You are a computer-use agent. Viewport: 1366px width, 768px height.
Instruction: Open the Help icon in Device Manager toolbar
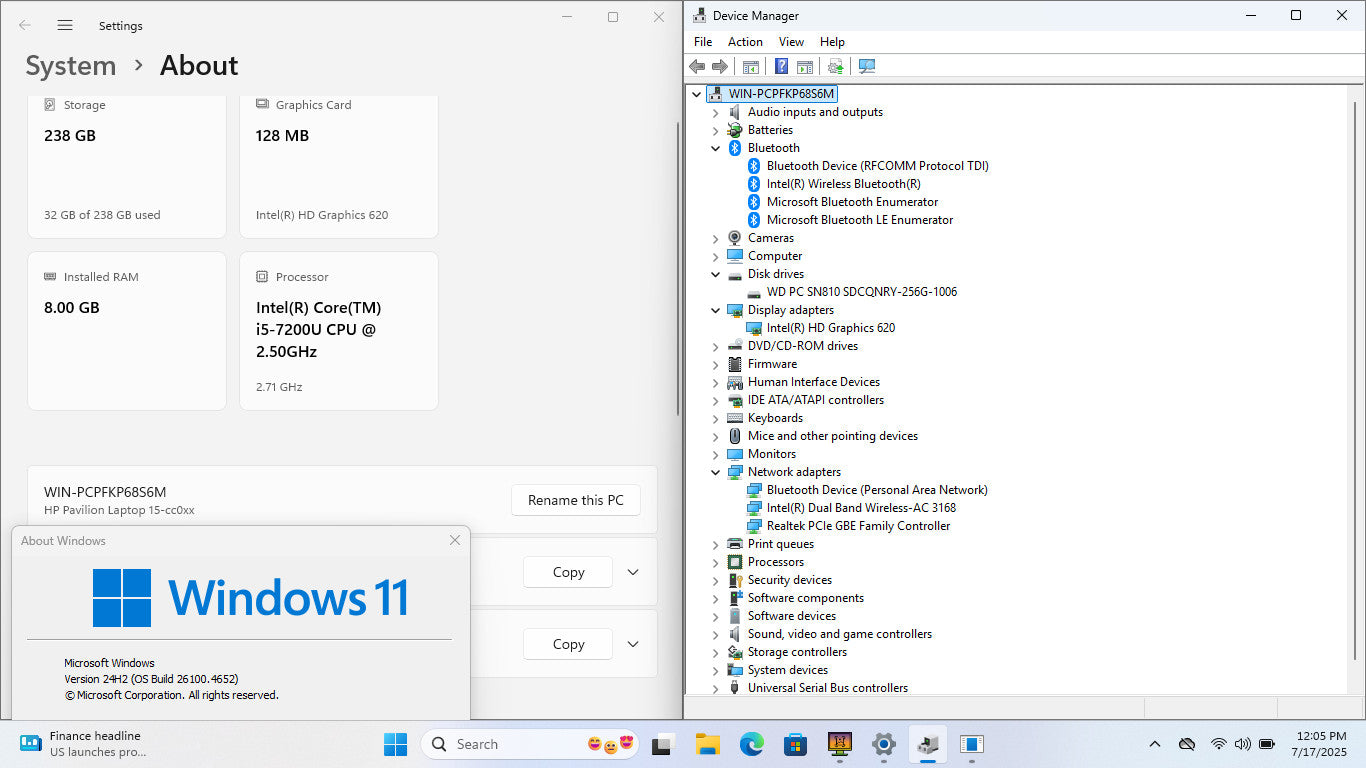(x=782, y=66)
